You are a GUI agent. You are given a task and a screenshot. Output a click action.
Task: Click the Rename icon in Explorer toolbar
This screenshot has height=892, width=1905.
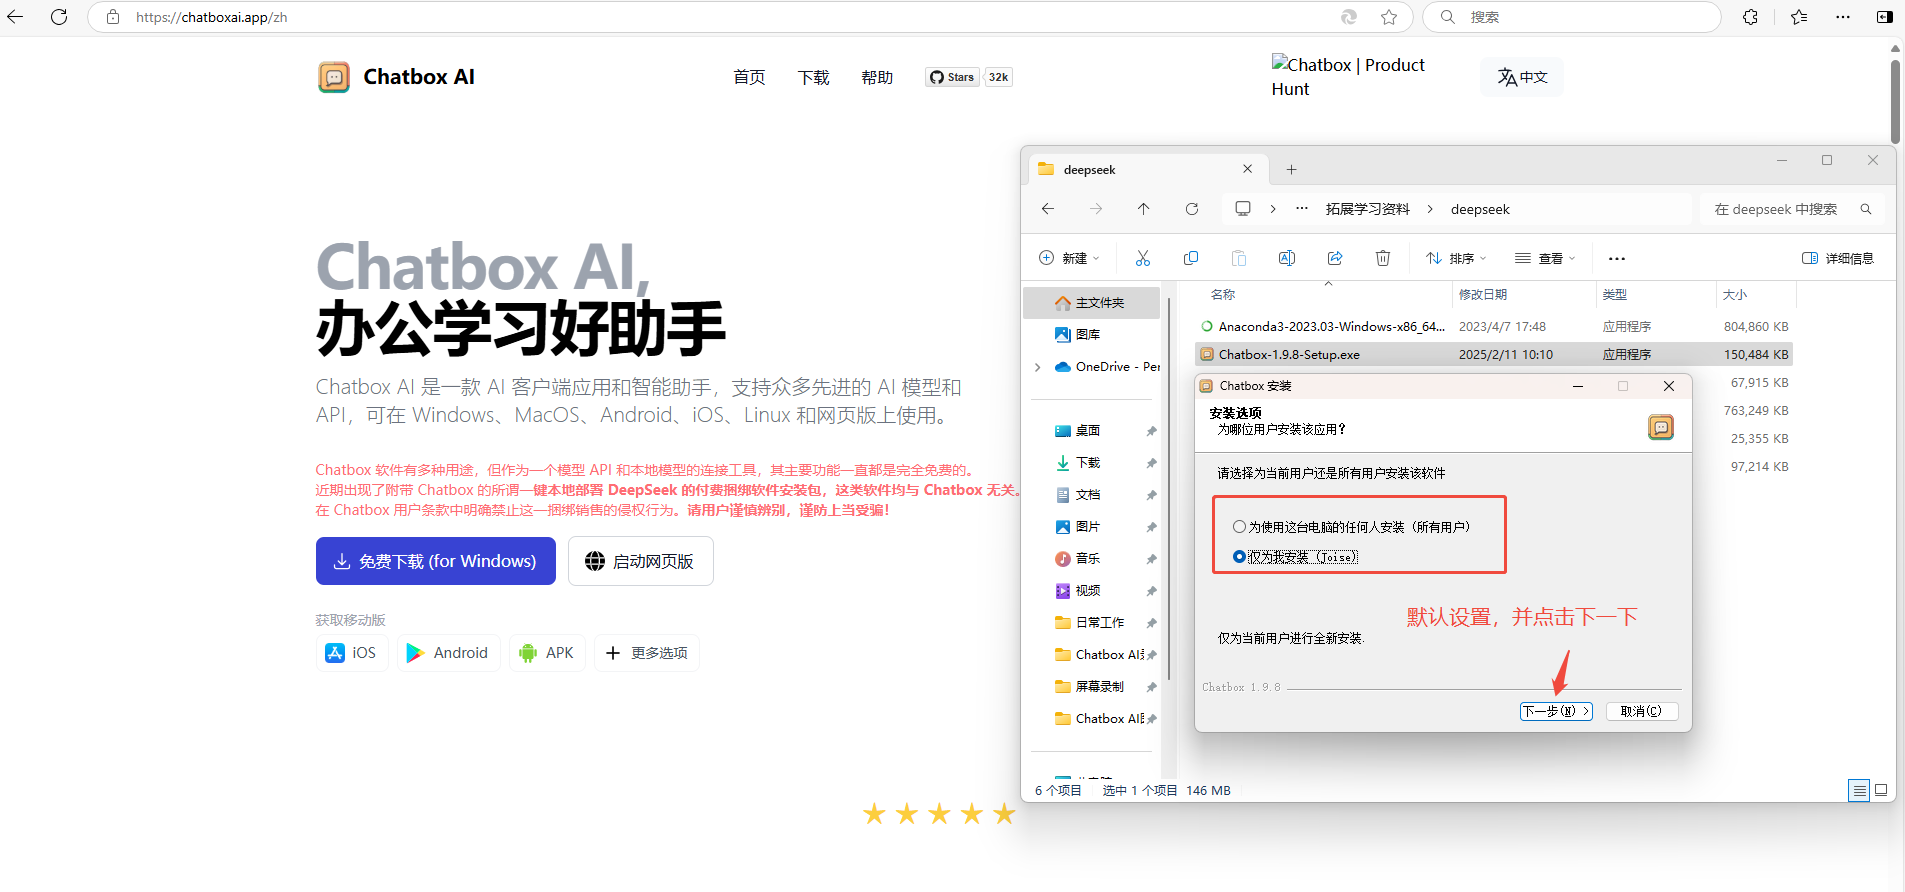point(1287,258)
